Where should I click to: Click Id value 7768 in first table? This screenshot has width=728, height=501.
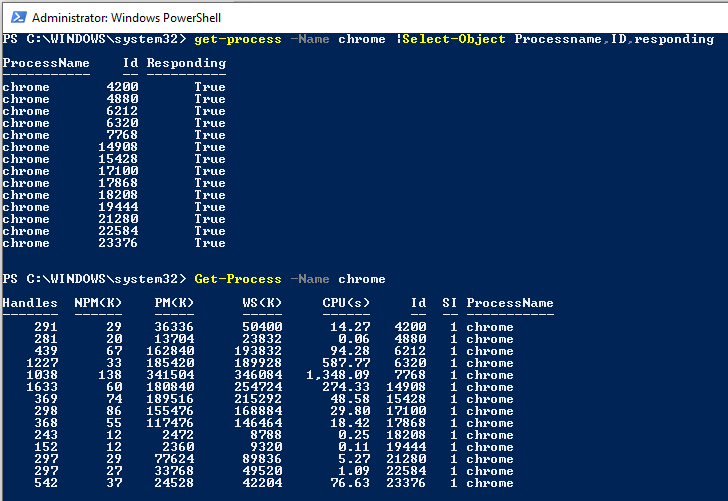click(122, 135)
